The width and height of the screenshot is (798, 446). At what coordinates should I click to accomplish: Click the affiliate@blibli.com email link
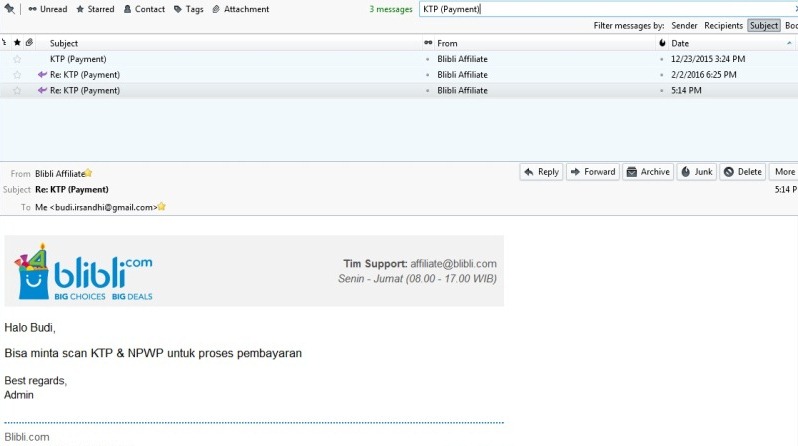pyautogui.click(x=453, y=264)
